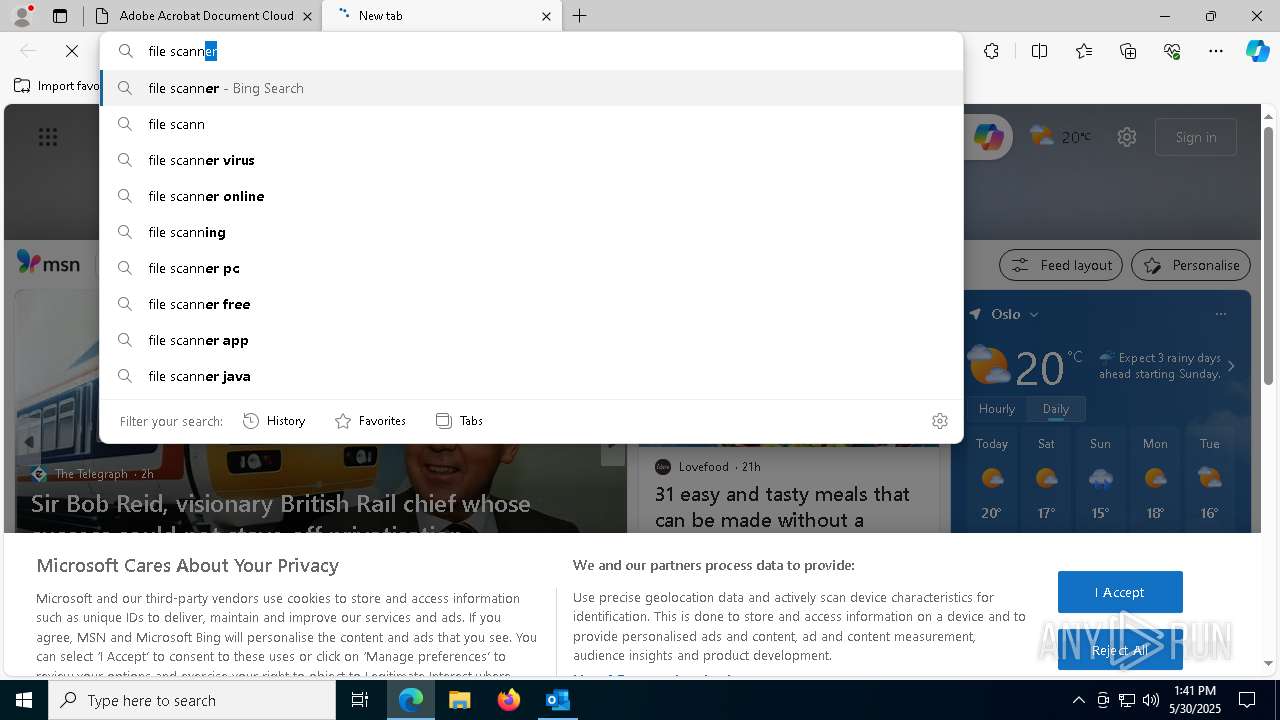
Task: Click Import favorites in bookmarks bar
Action: point(56,86)
